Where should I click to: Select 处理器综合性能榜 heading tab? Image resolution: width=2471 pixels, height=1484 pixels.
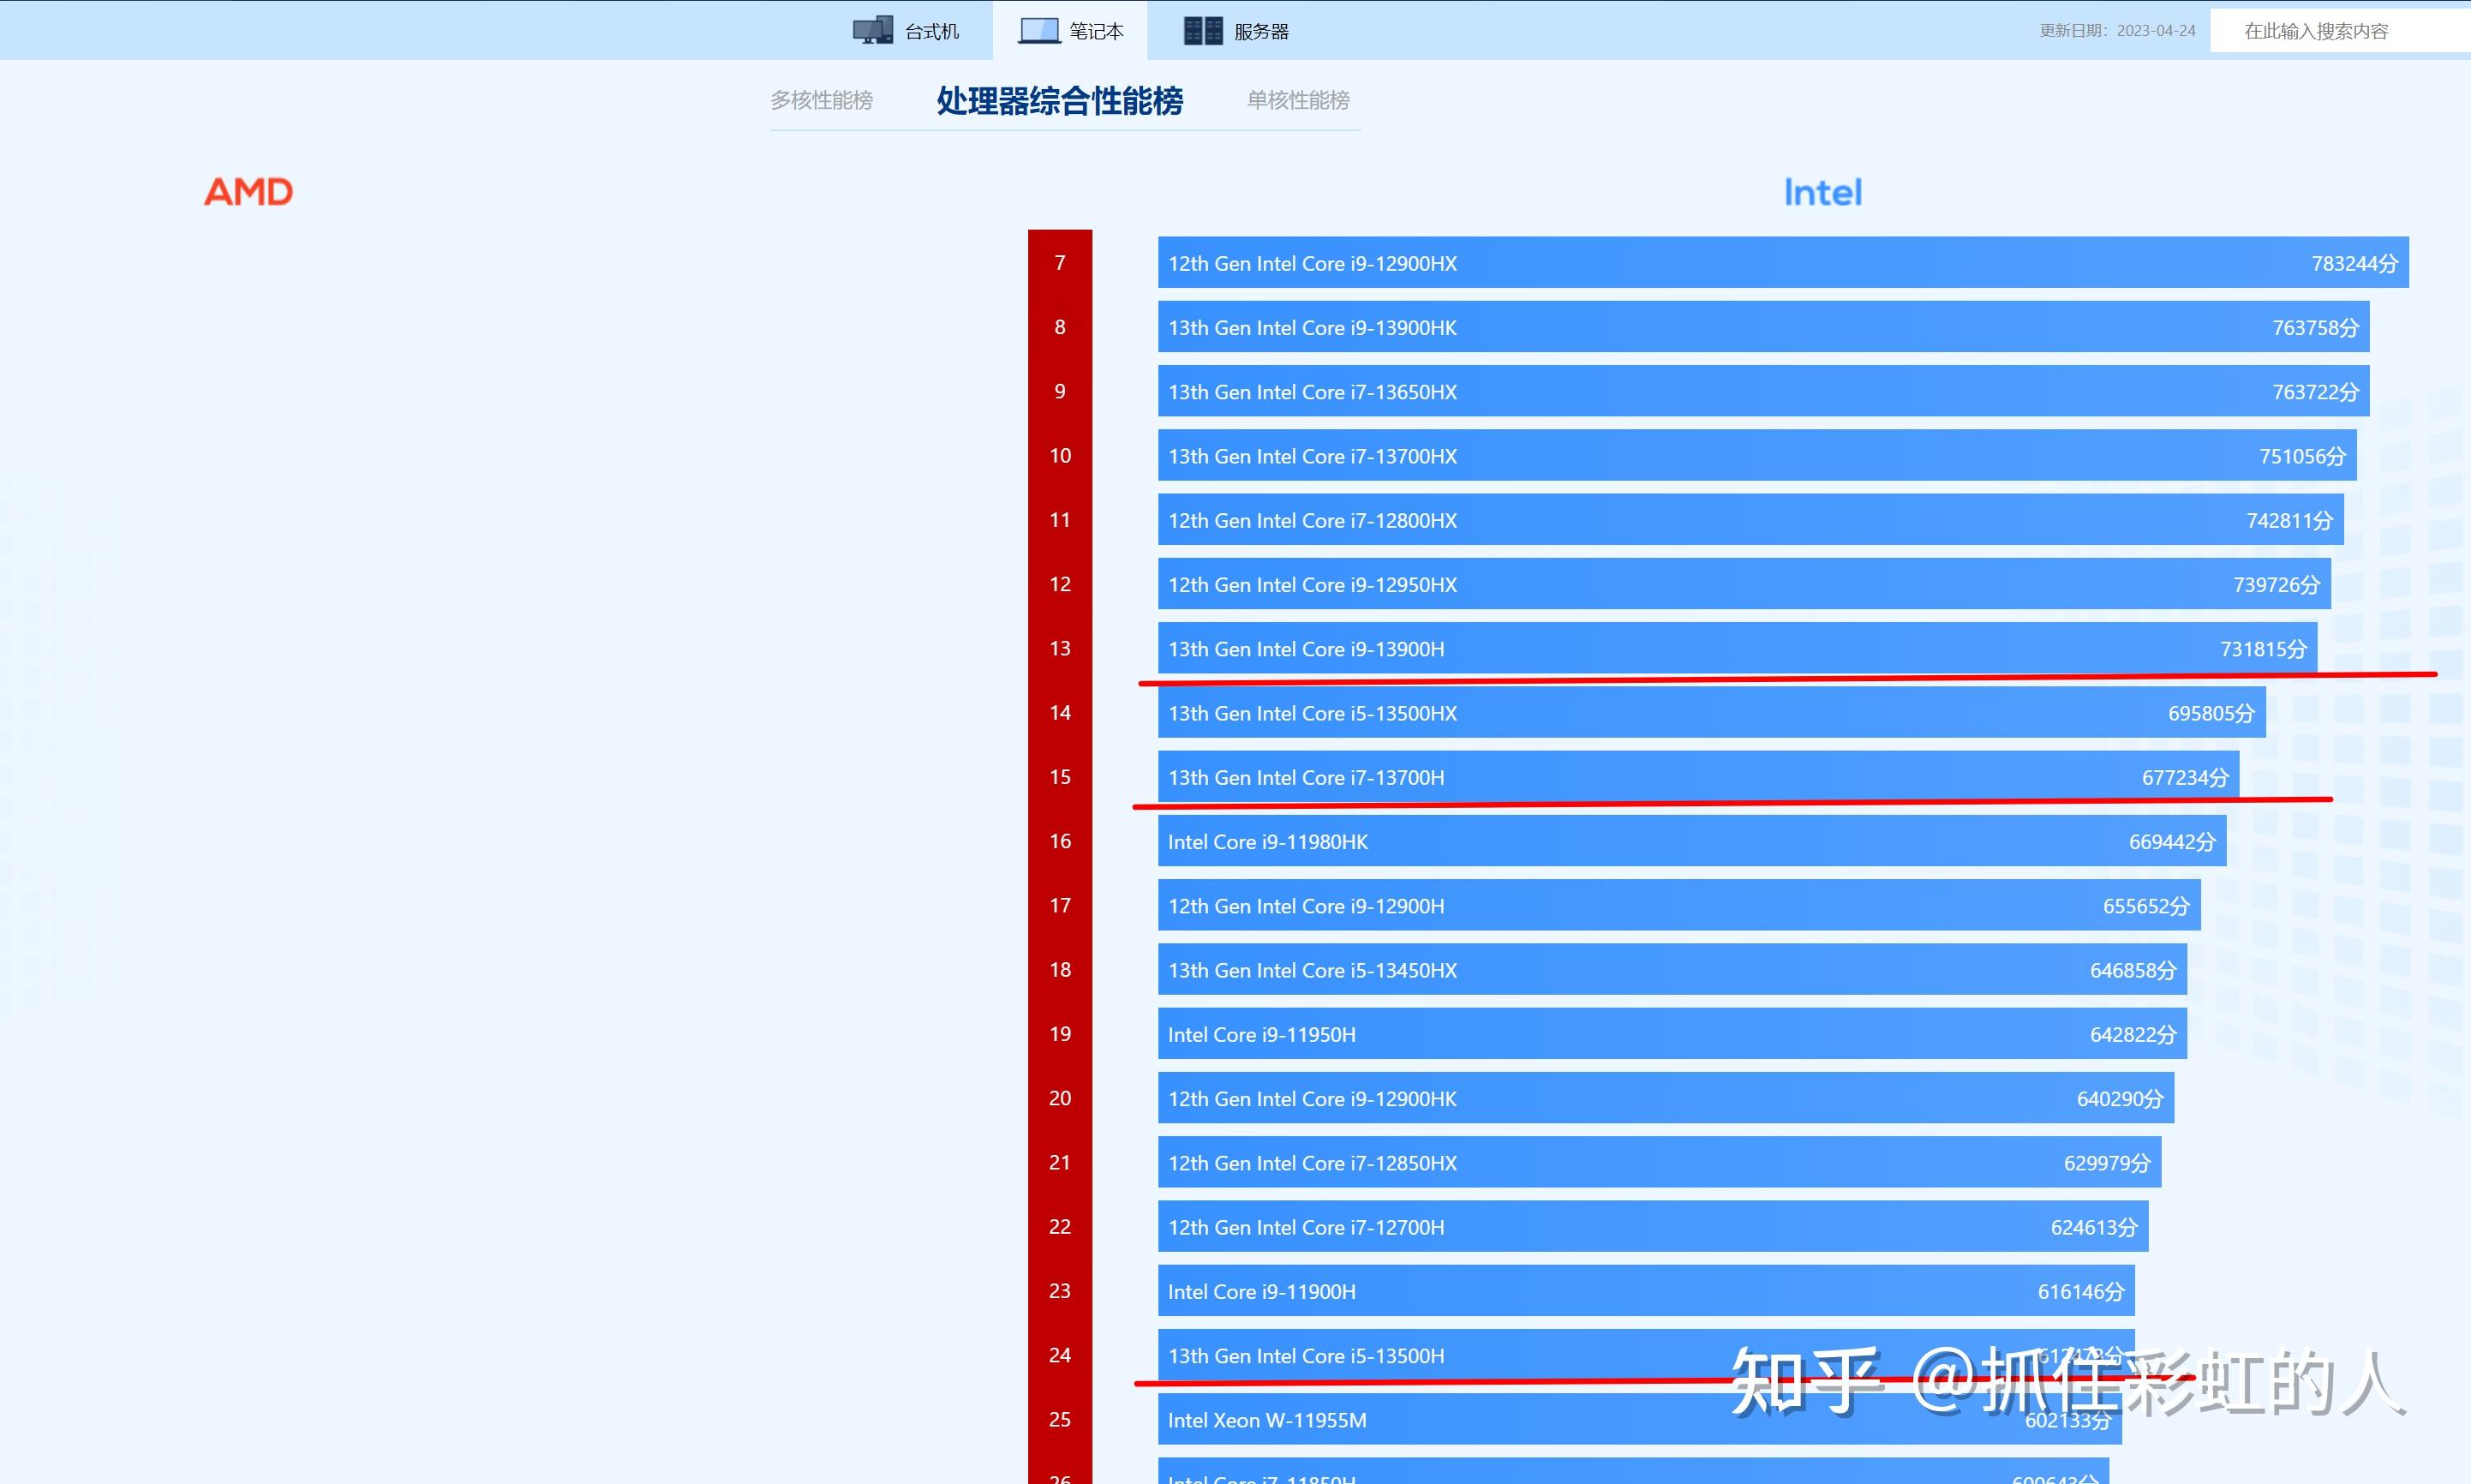1059,100
